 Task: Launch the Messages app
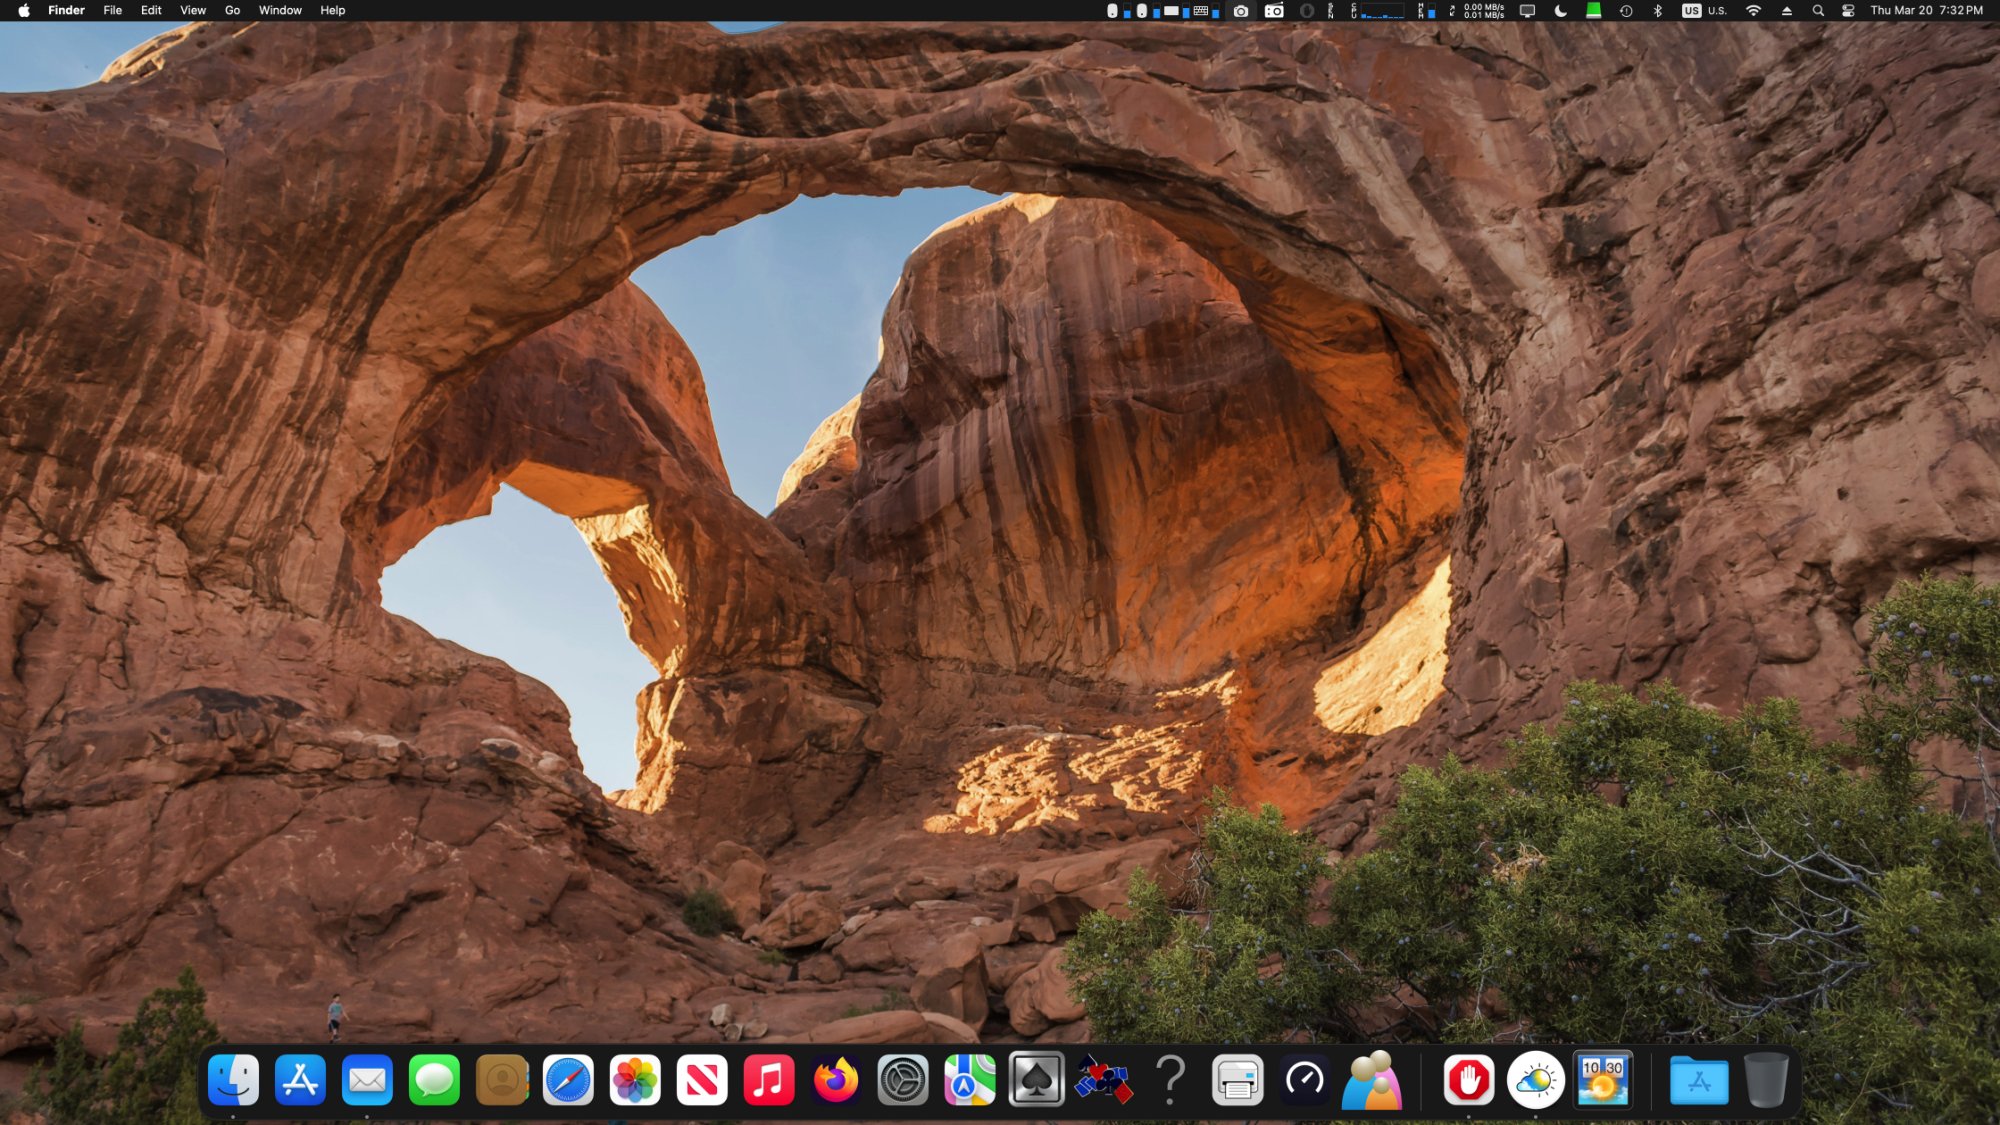click(434, 1080)
